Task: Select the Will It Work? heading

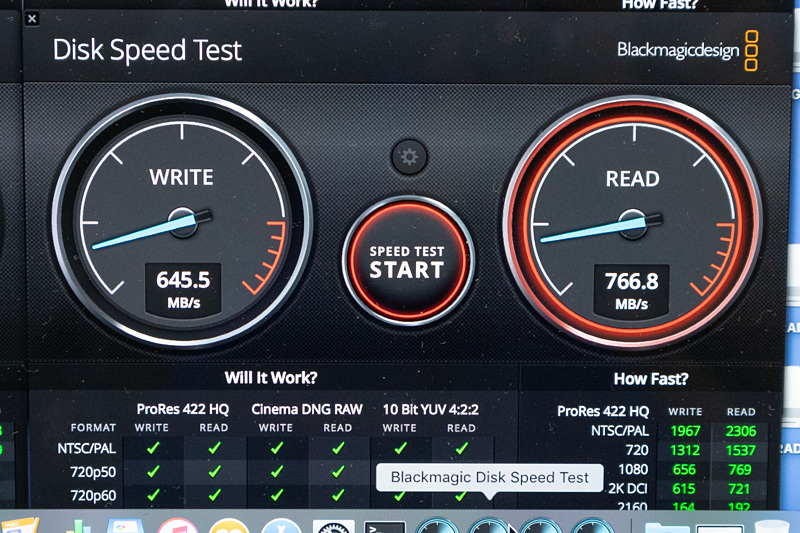Action: pos(271,378)
